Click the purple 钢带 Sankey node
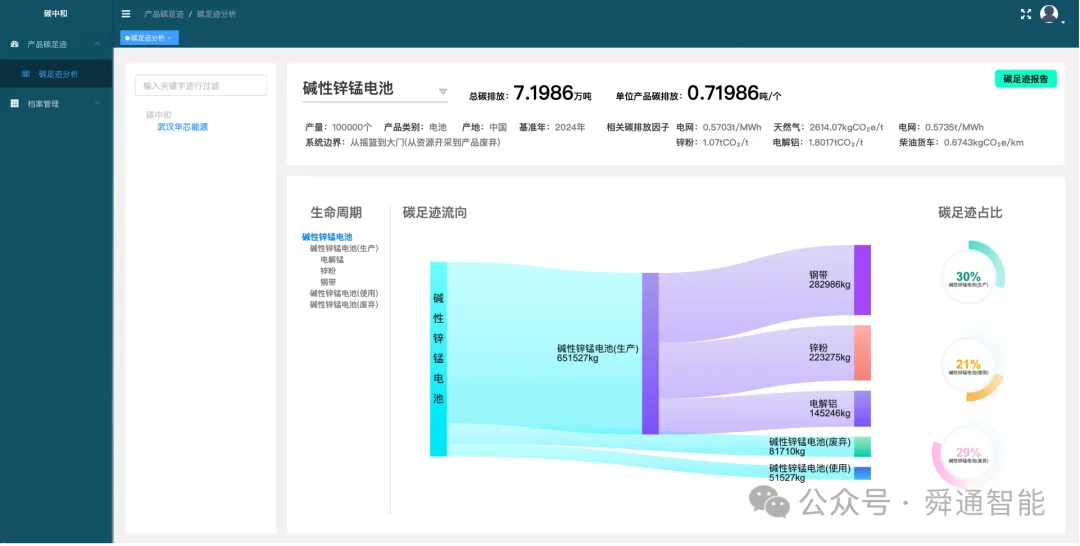This screenshot has width=1080, height=546. point(862,280)
